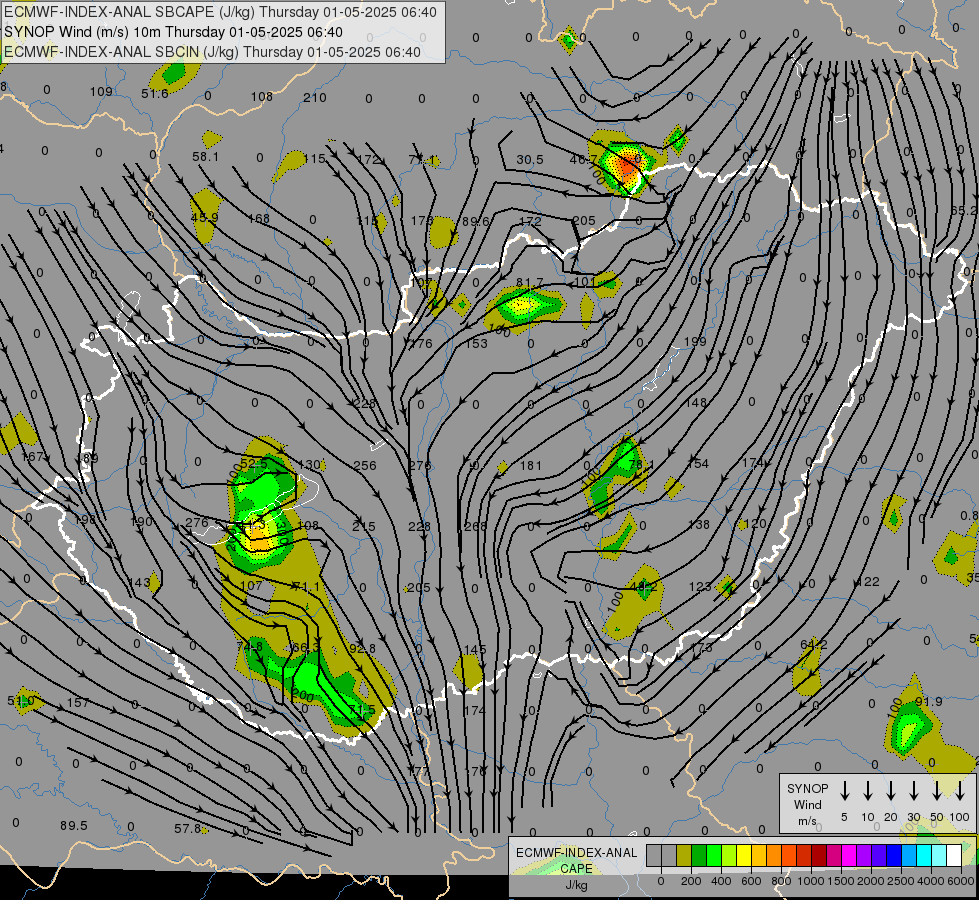This screenshot has width=979, height=900.
Task: Click the ECMWF-INDEX-ANAL label in the CAPE legend
Action: 576,853
